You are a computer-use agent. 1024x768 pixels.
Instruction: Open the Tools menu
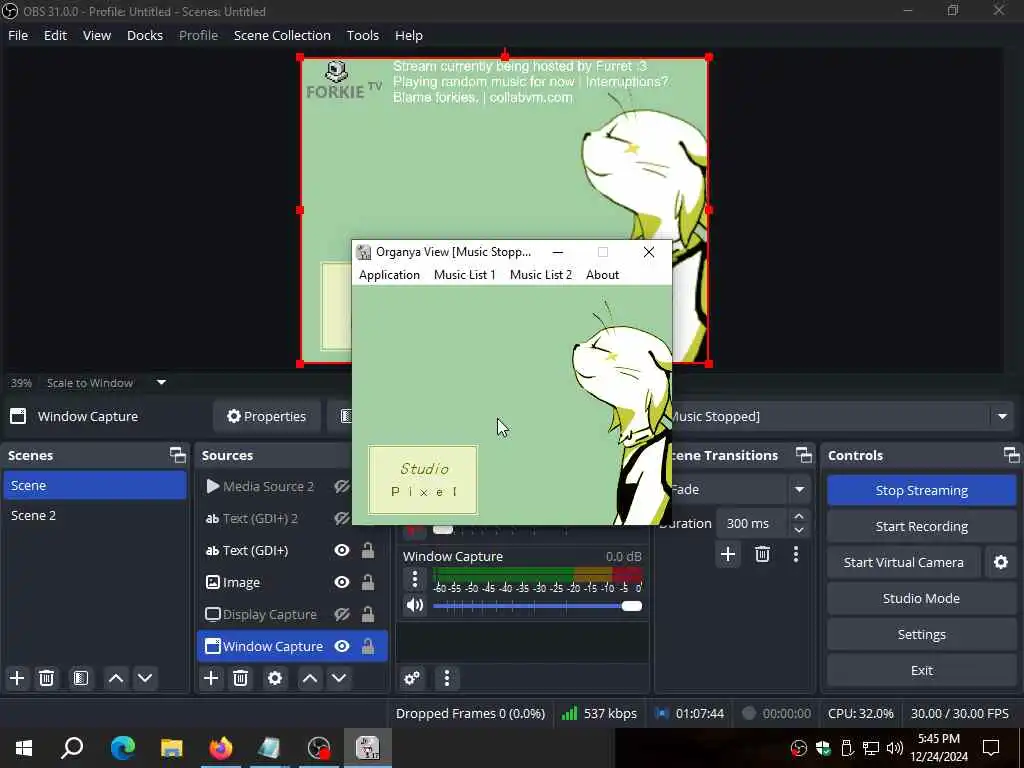tap(362, 35)
